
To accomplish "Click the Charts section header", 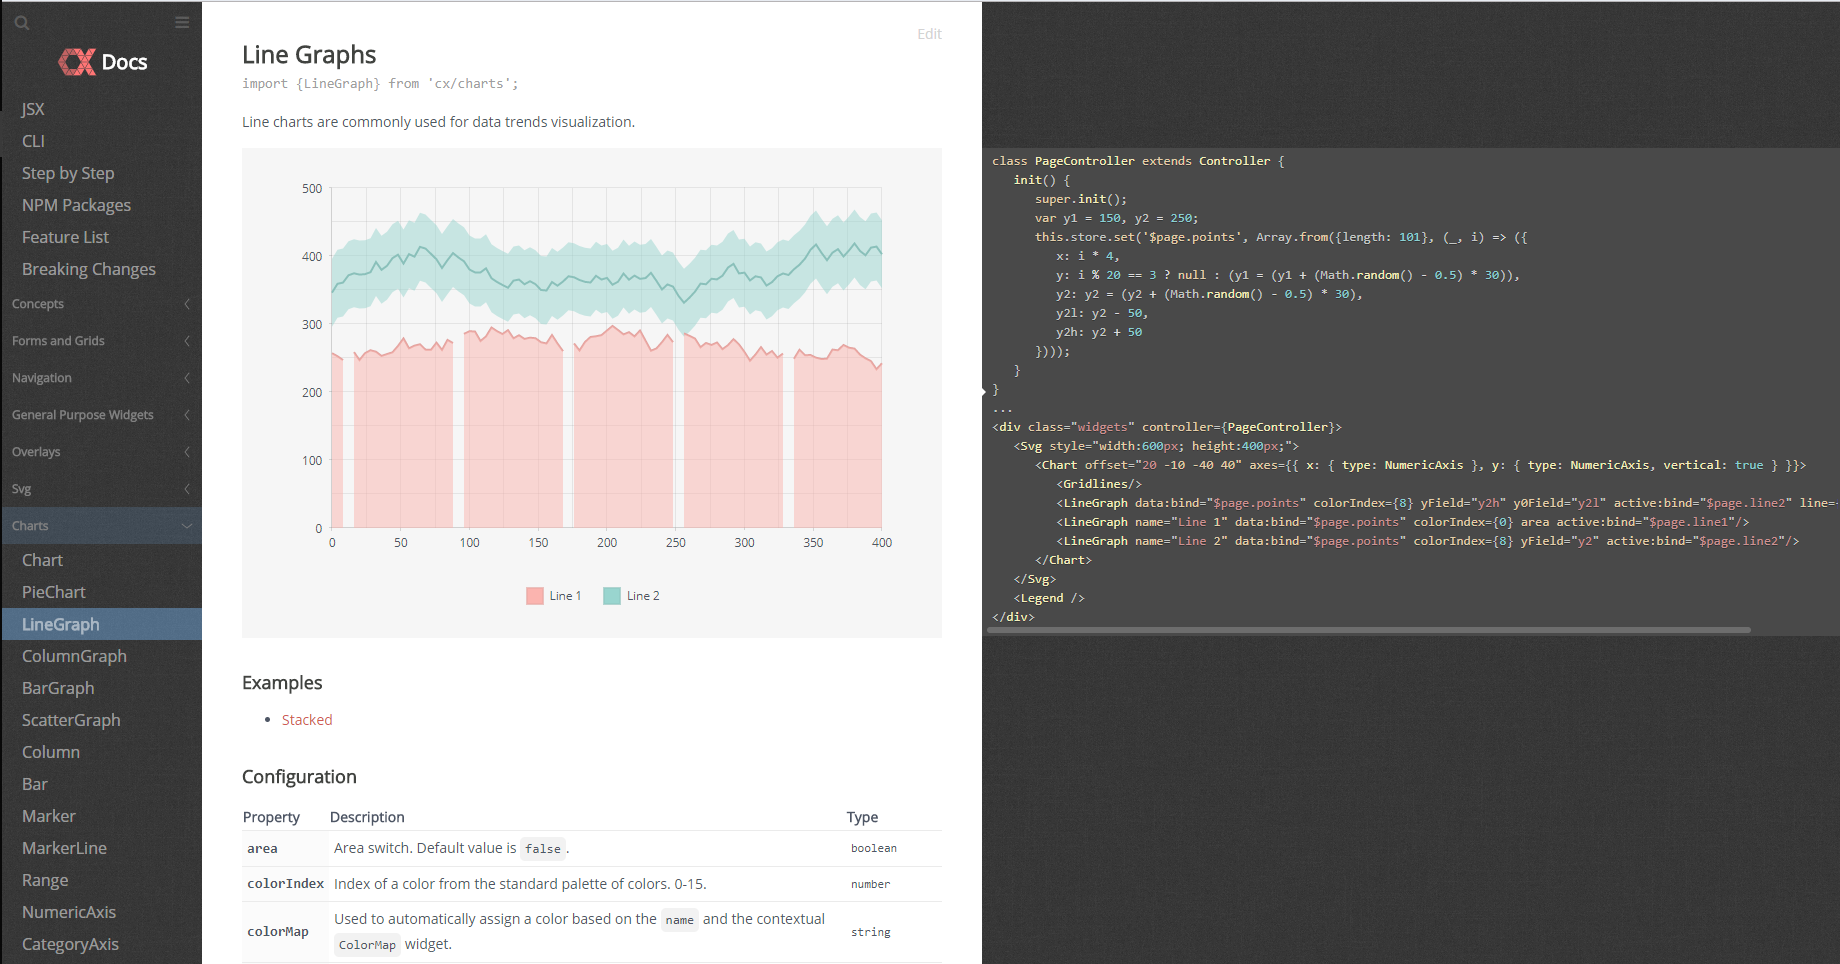I will (101, 526).
